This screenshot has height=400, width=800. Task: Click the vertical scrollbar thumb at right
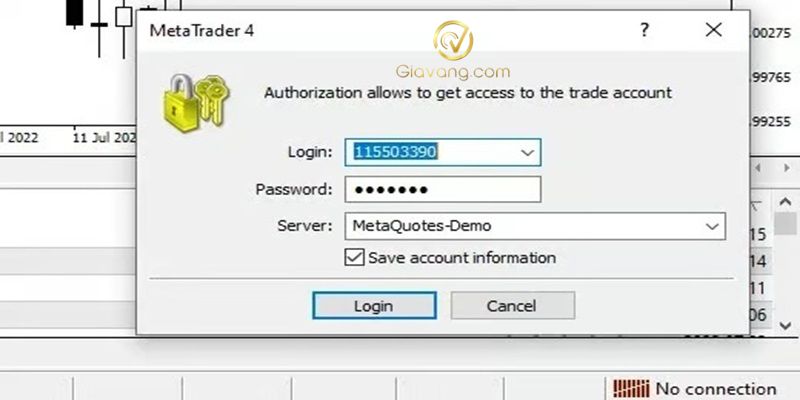click(x=786, y=223)
